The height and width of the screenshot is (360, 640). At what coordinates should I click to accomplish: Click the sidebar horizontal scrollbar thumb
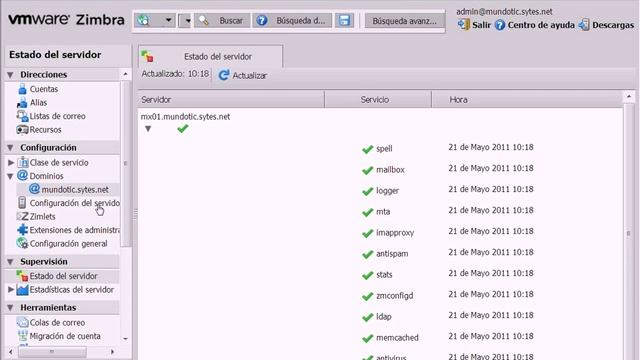click(52, 352)
